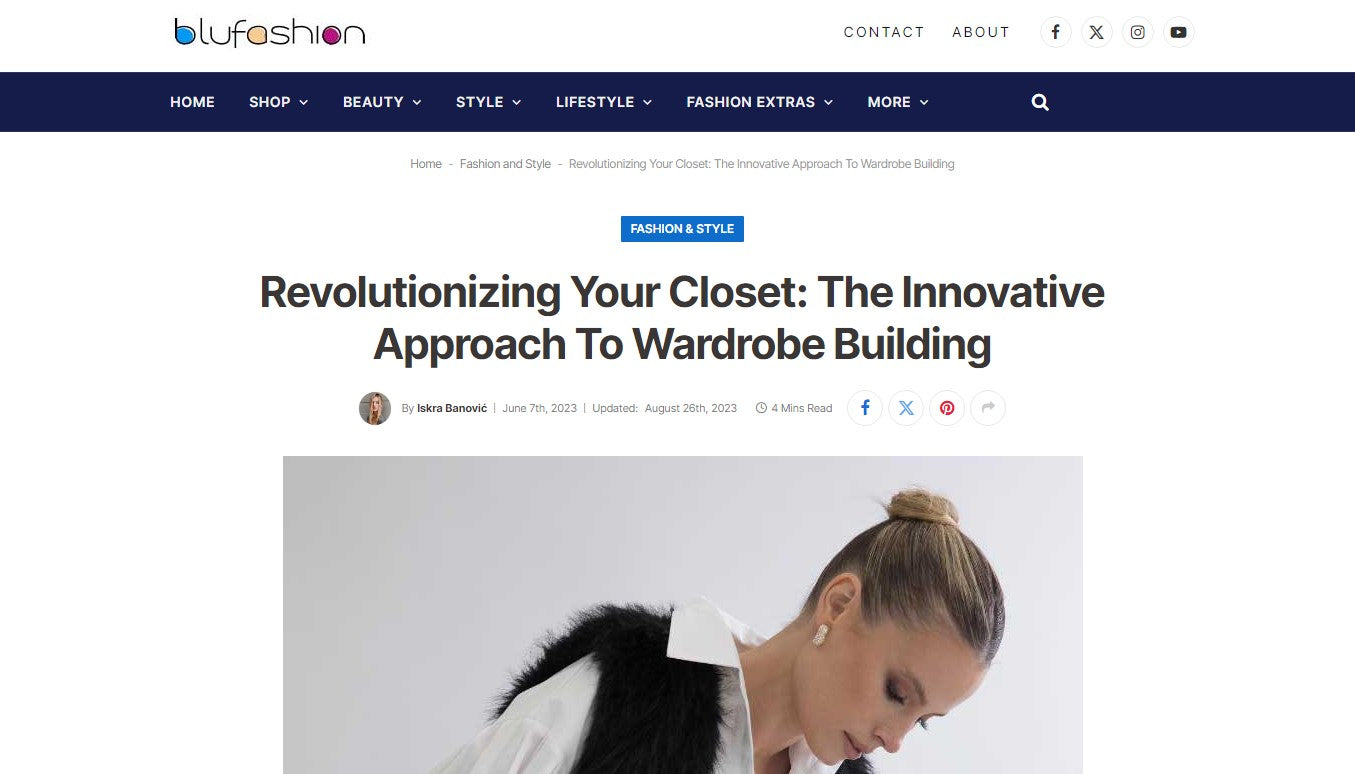Open the Facebook page icon in header
This screenshot has width=1355, height=774.
click(x=1055, y=32)
